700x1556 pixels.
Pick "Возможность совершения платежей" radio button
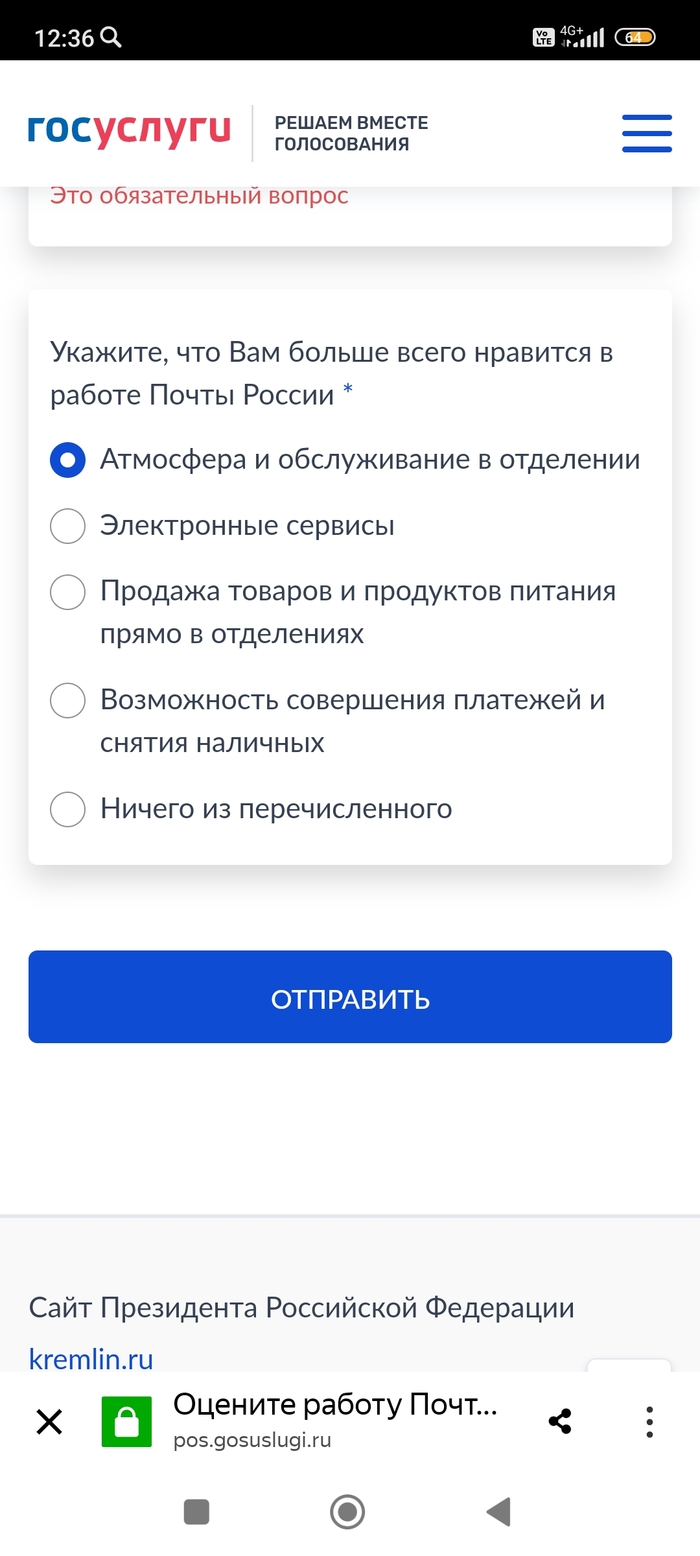(x=68, y=700)
